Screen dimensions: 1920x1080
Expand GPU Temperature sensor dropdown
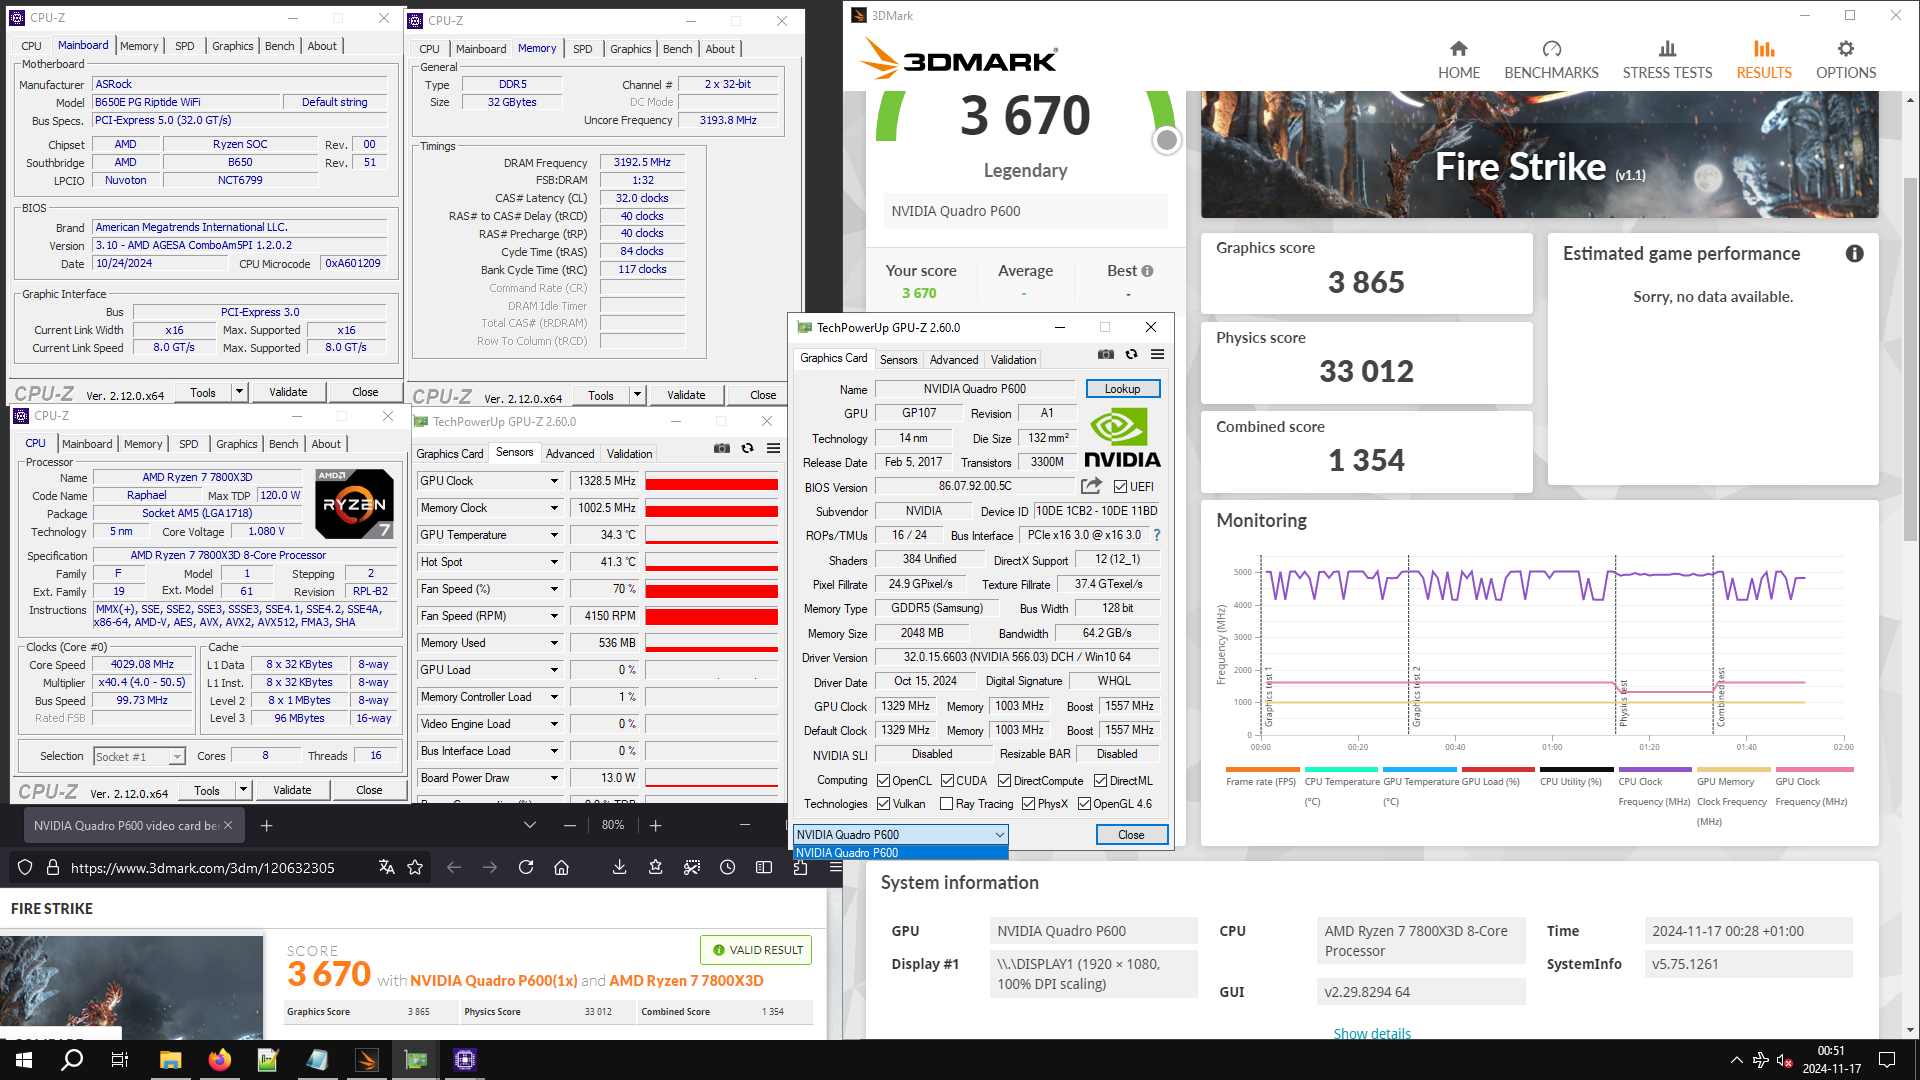(554, 535)
